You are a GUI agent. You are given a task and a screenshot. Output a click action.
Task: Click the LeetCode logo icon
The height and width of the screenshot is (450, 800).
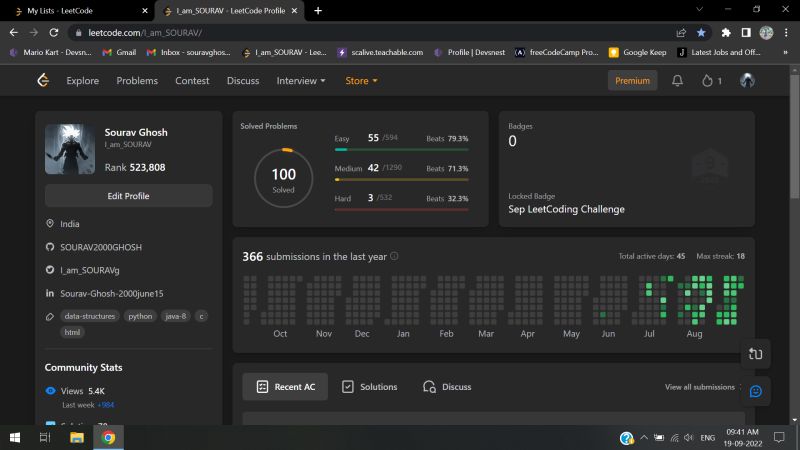click(43, 81)
